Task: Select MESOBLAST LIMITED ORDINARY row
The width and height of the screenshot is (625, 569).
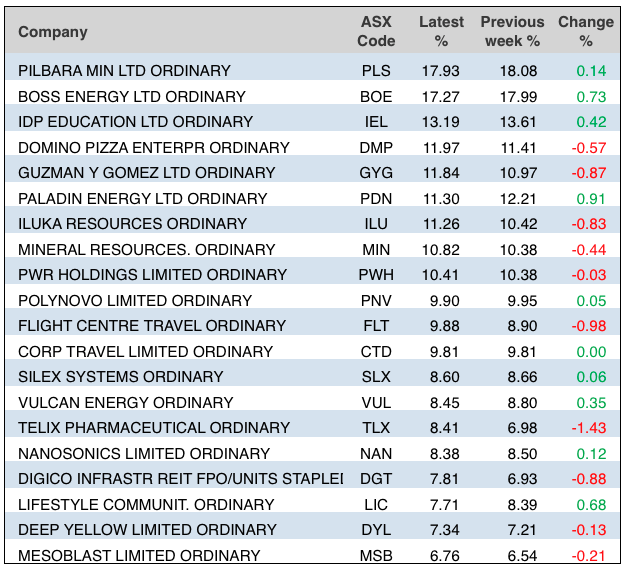Action: tap(139, 556)
